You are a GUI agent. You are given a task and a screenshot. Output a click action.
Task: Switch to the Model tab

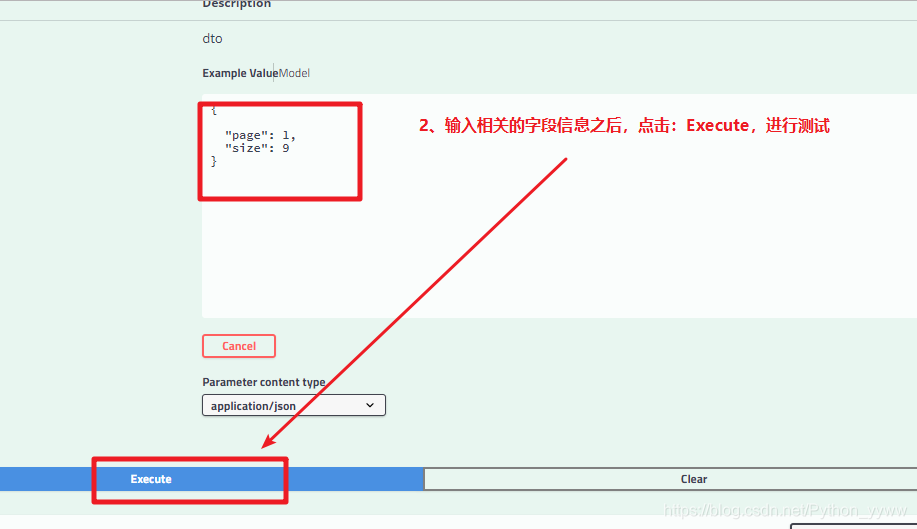pos(294,73)
